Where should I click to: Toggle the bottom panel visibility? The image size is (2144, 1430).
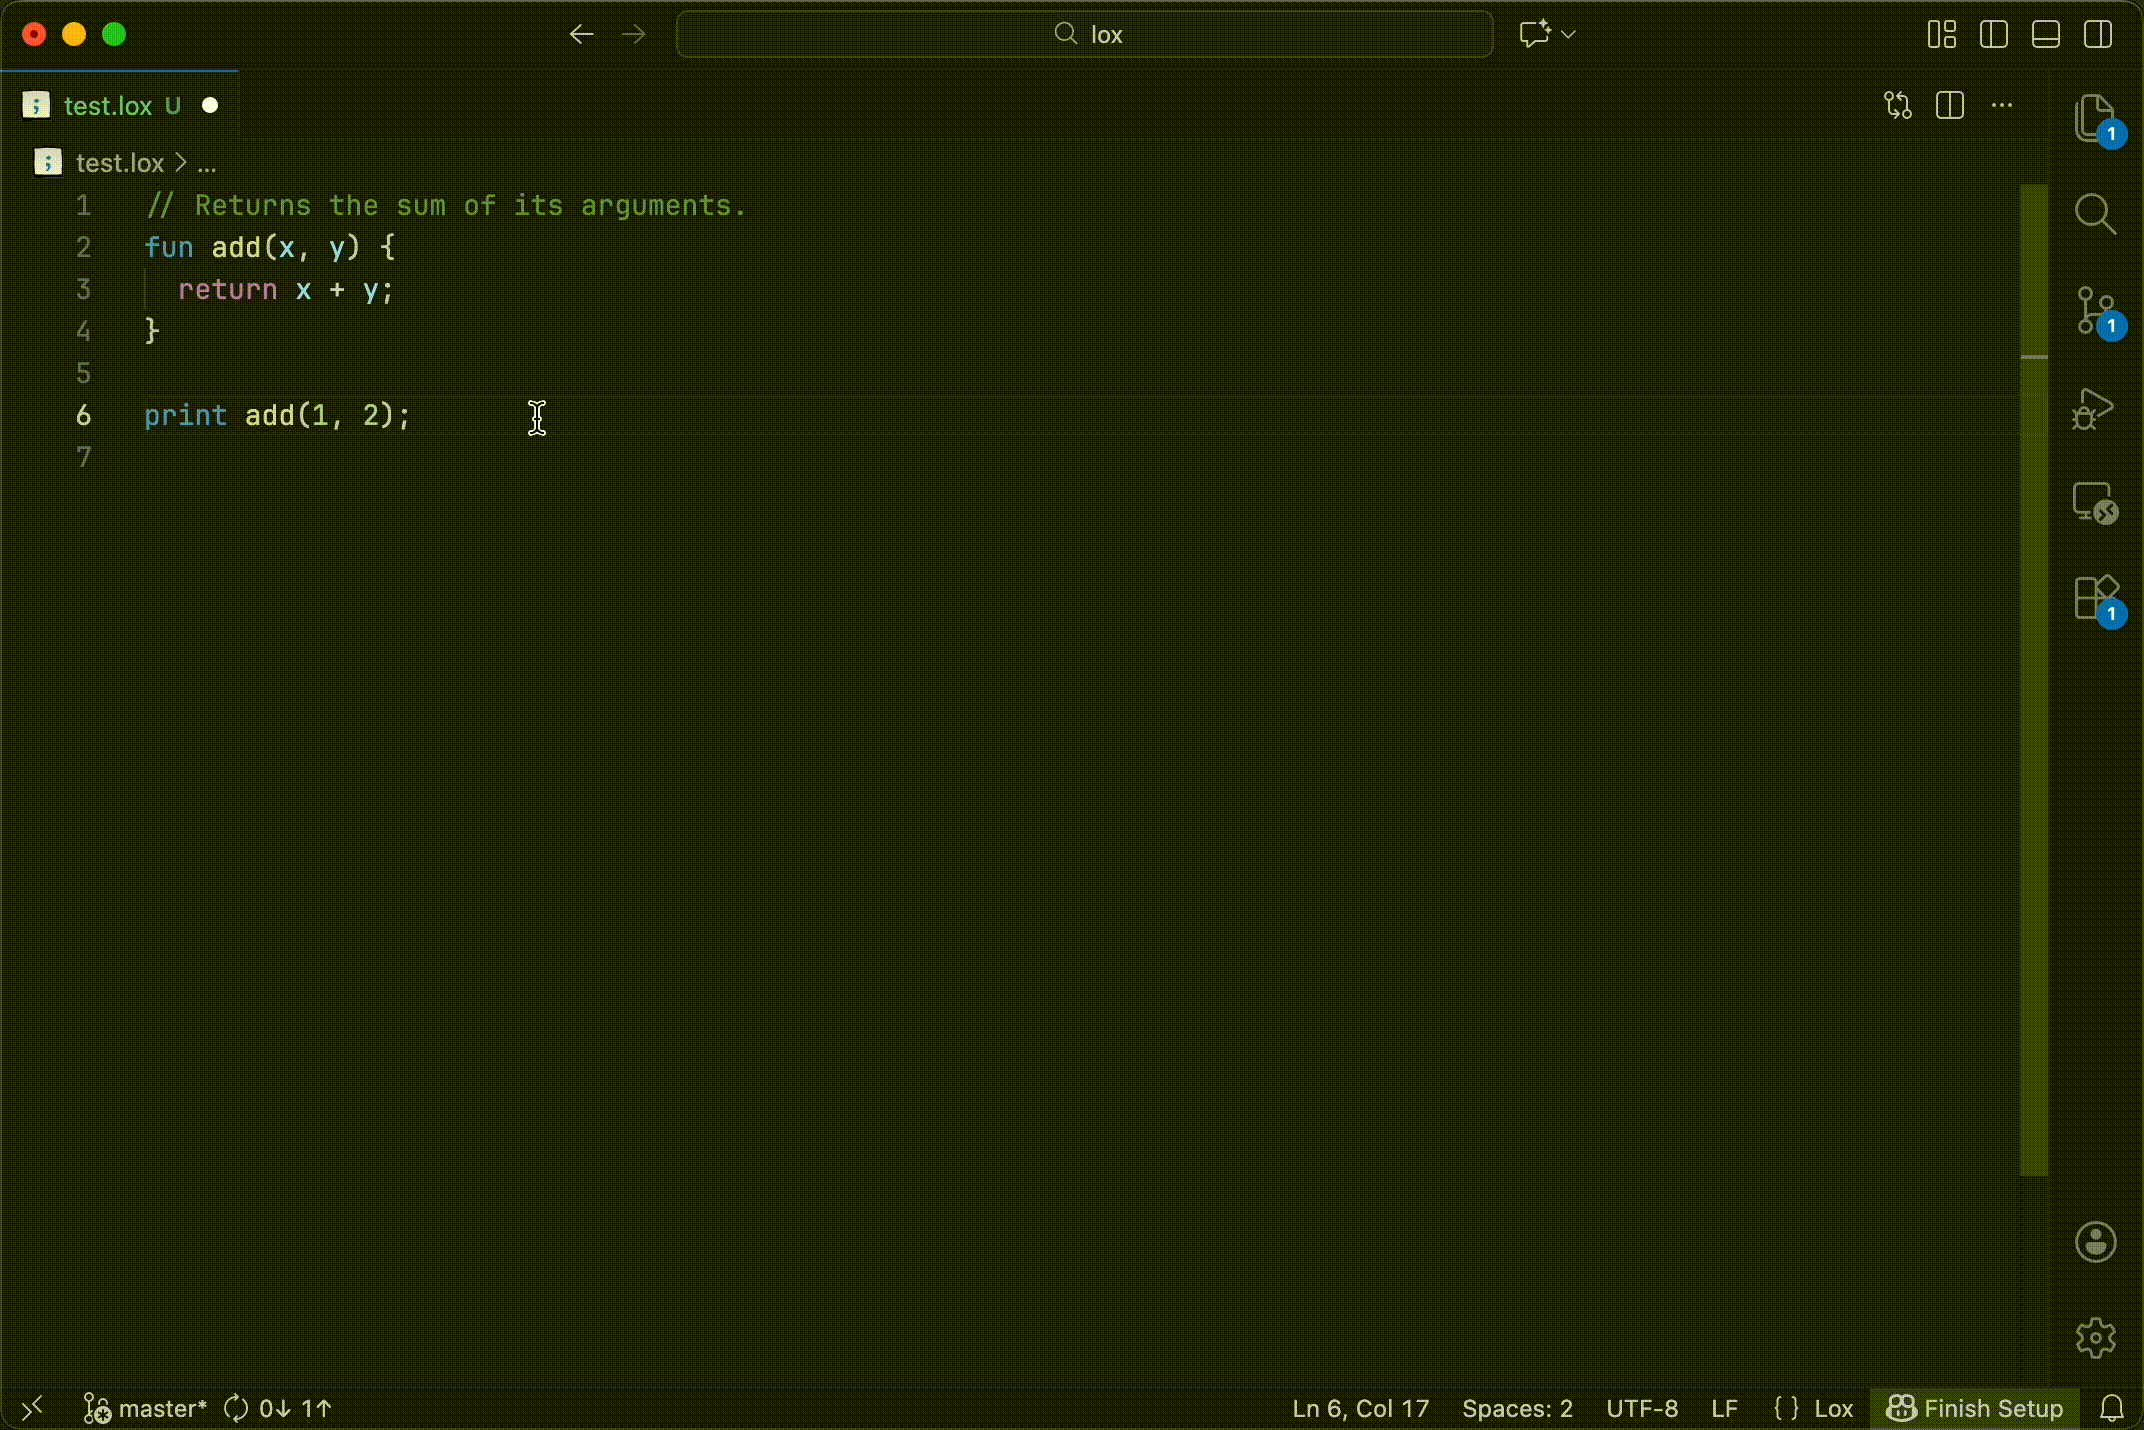click(x=2045, y=34)
